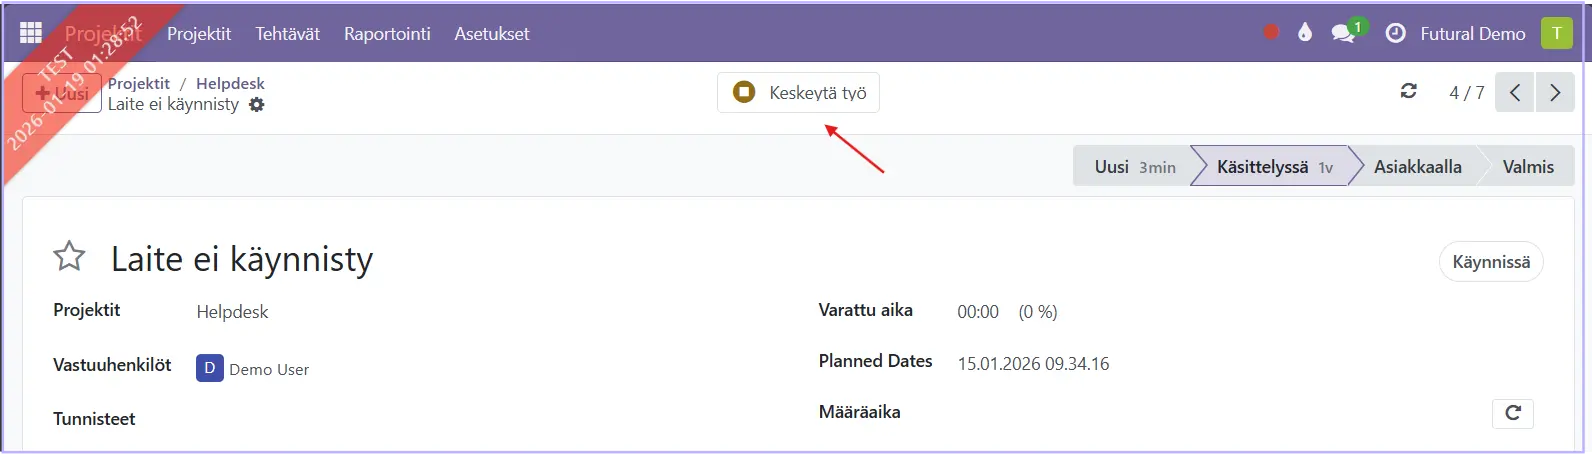This screenshot has height=454, width=1592.
Task: Click the recurrence icon beside Määräaika
Action: 1513,413
